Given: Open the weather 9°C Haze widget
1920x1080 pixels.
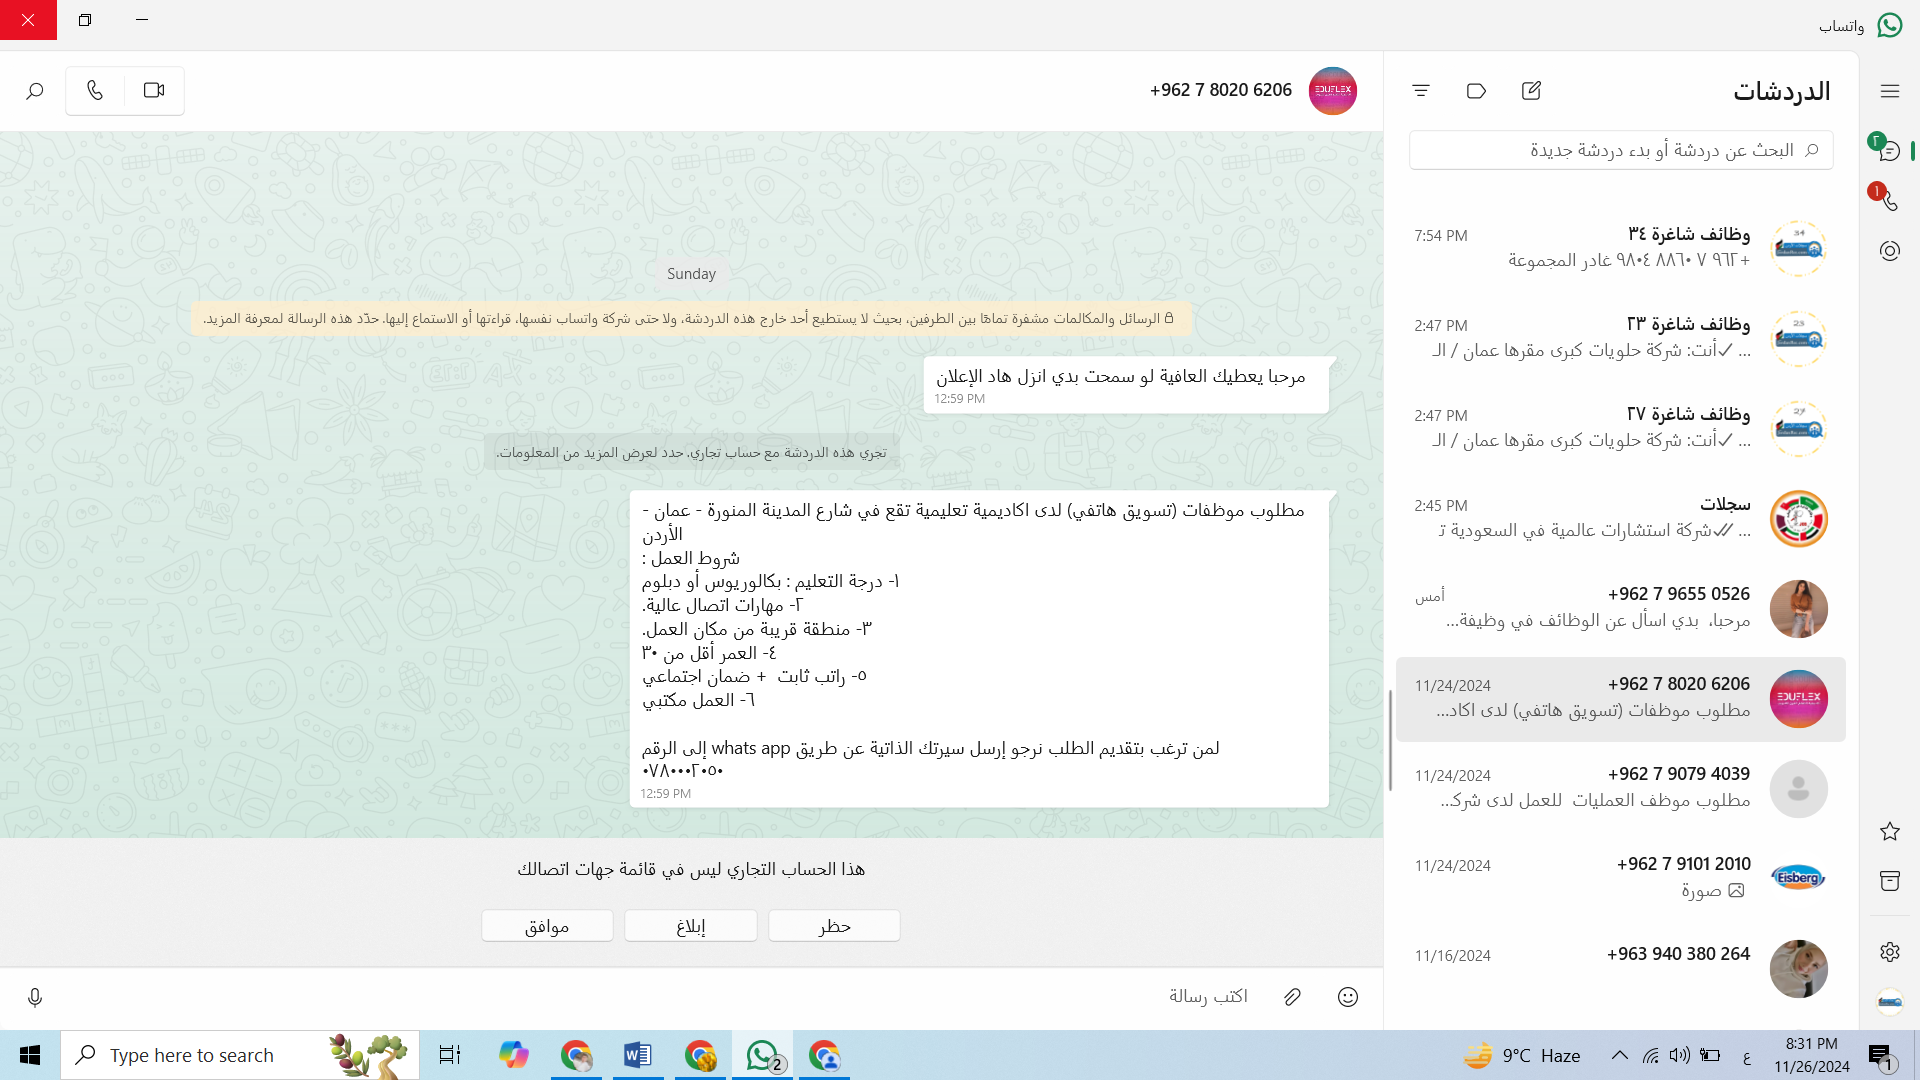Looking at the screenshot, I should [1522, 1055].
